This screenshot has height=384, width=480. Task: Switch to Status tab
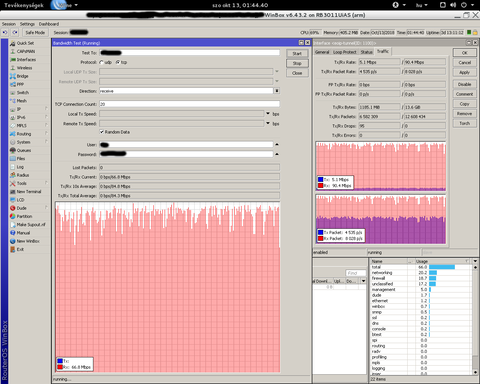(x=366, y=52)
